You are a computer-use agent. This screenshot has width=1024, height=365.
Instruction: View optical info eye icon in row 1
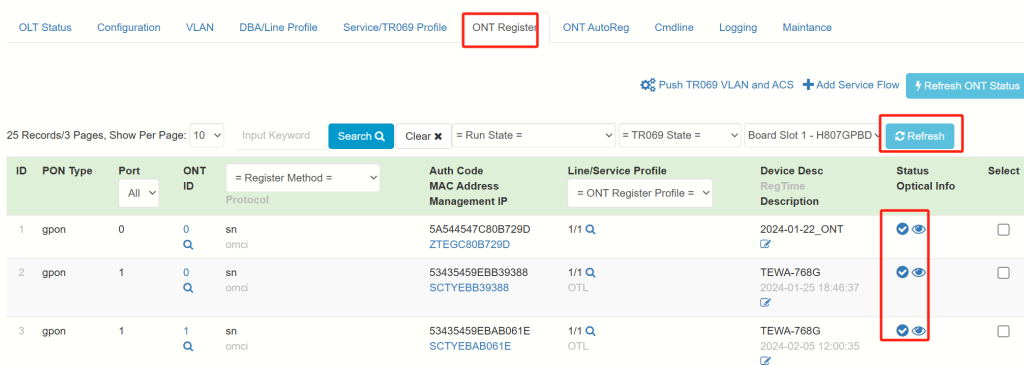pyautogui.click(x=919, y=229)
